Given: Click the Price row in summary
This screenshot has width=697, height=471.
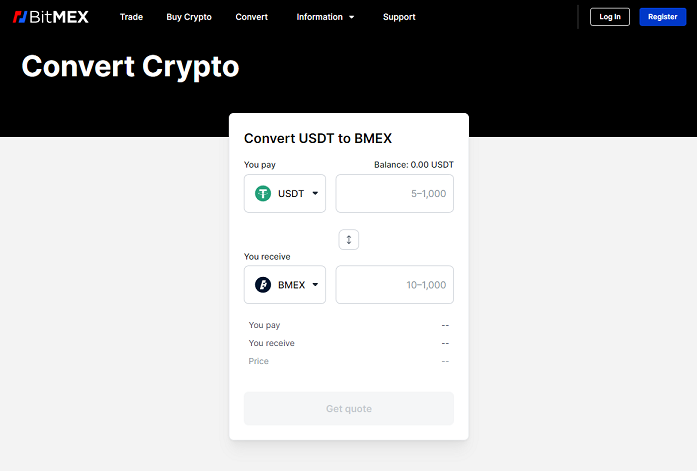Looking at the screenshot, I should pos(349,361).
